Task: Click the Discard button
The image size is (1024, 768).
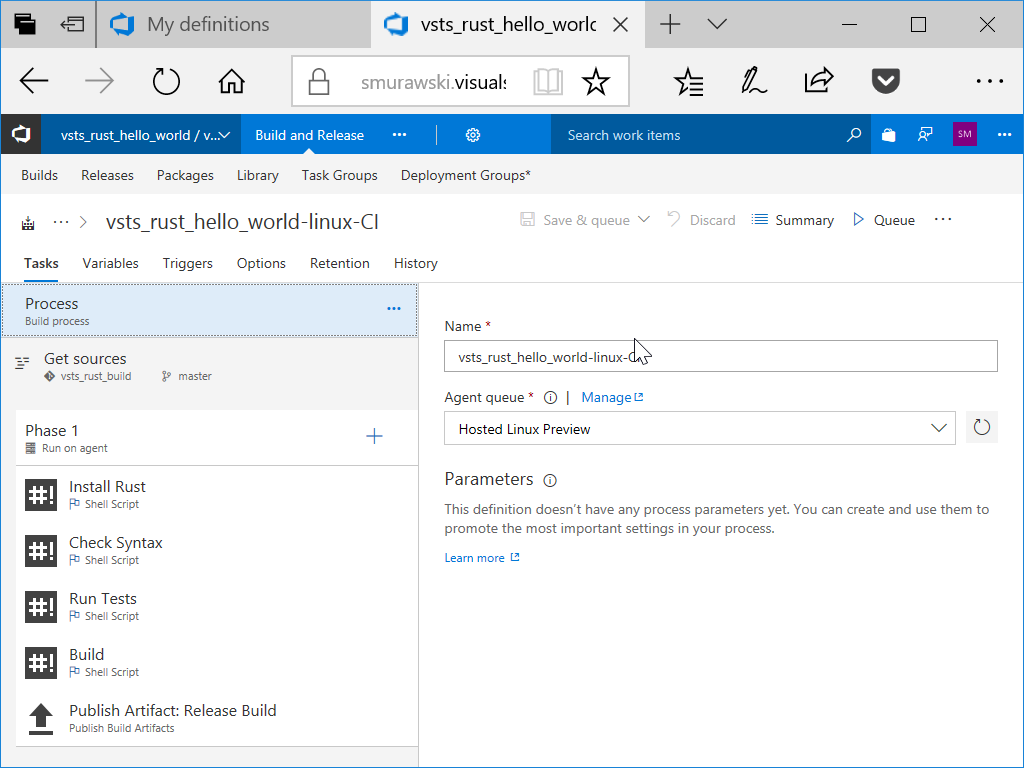Action: point(701,220)
